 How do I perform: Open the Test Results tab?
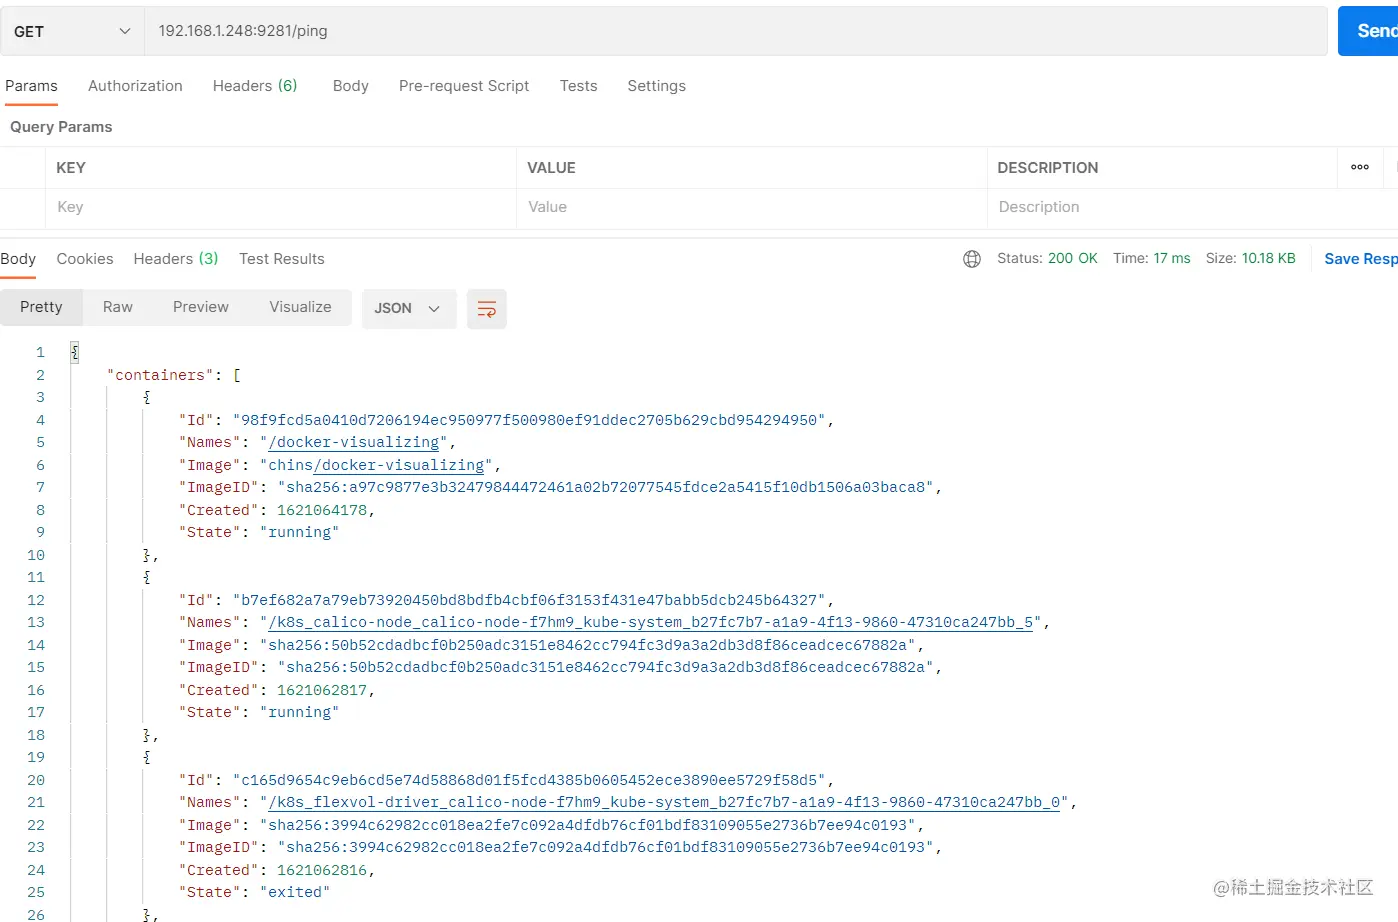(x=282, y=259)
